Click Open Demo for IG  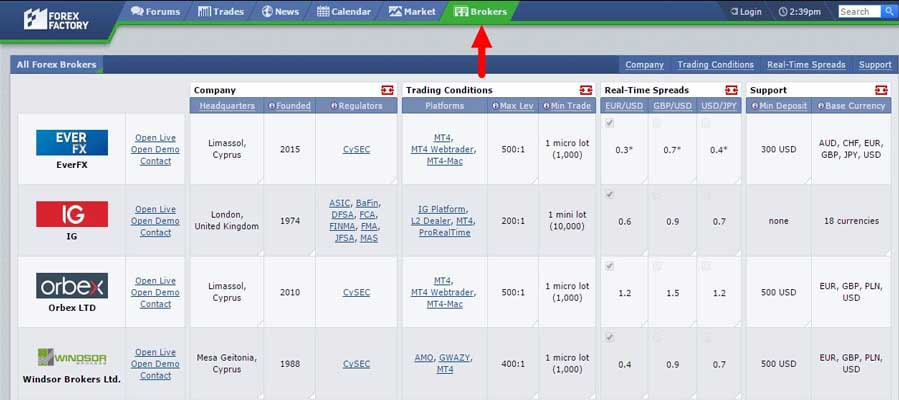tap(155, 221)
